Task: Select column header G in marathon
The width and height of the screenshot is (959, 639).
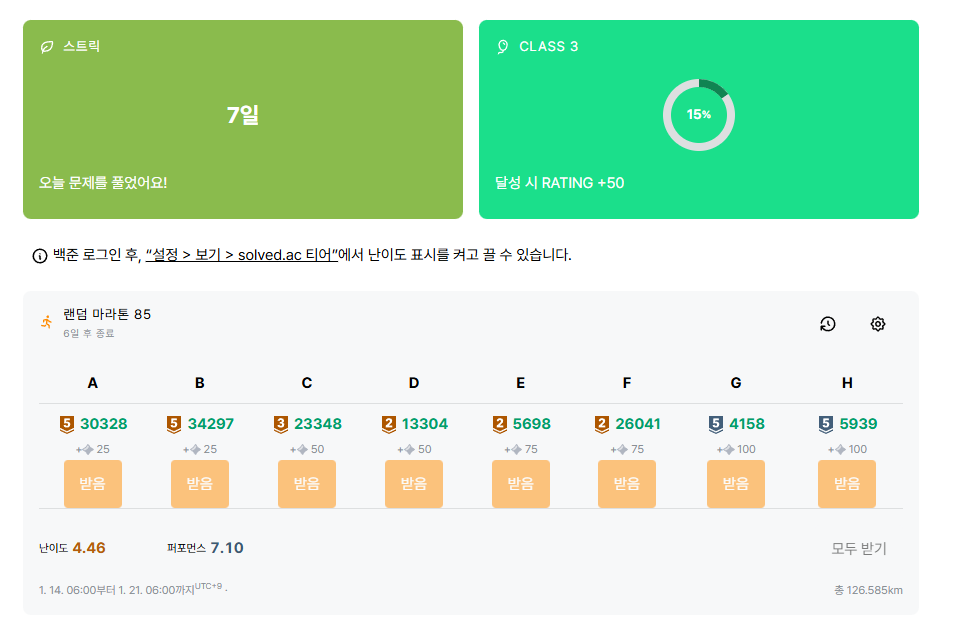Action: [736, 383]
